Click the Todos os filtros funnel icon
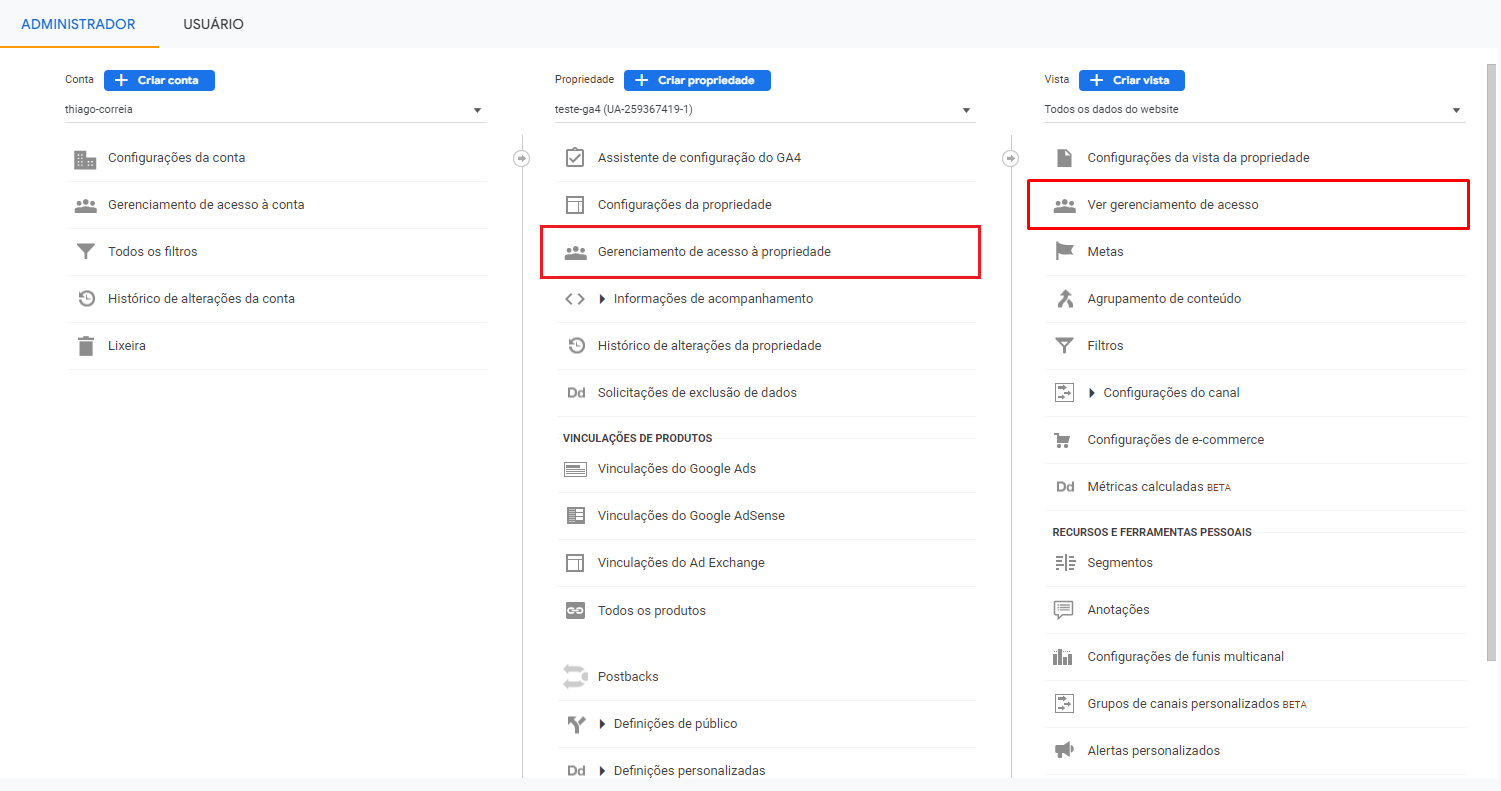Image resolution: width=1501 pixels, height=791 pixels. pyautogui.click(x=85, y=252)
